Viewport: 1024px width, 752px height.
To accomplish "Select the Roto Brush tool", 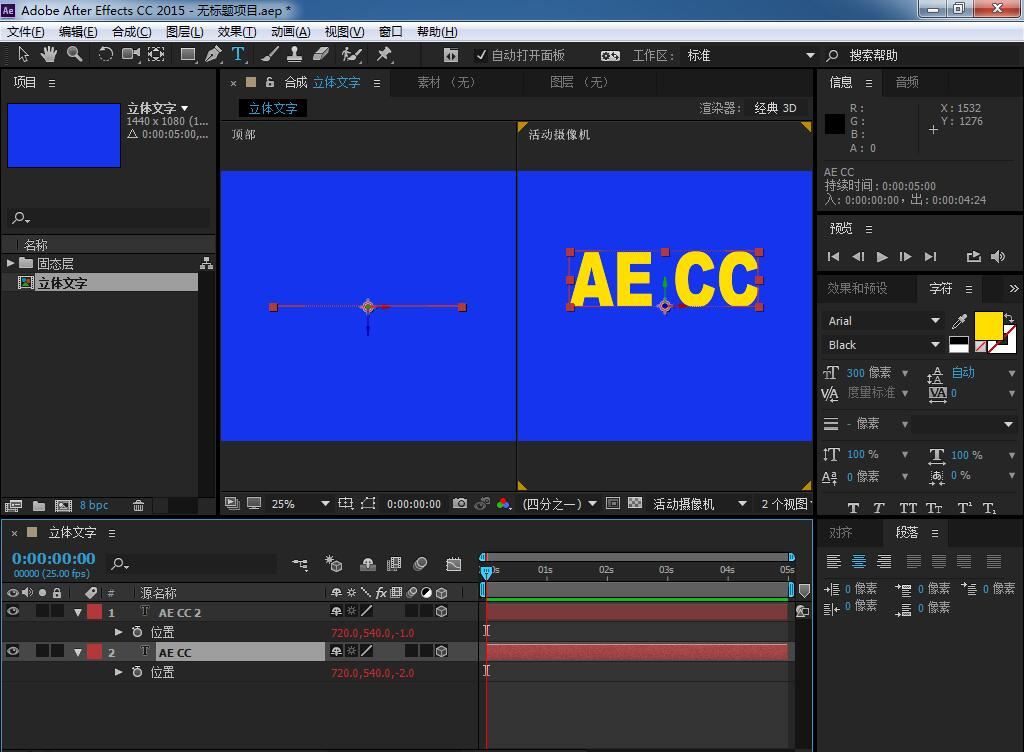I will click(x=352, y=55).
